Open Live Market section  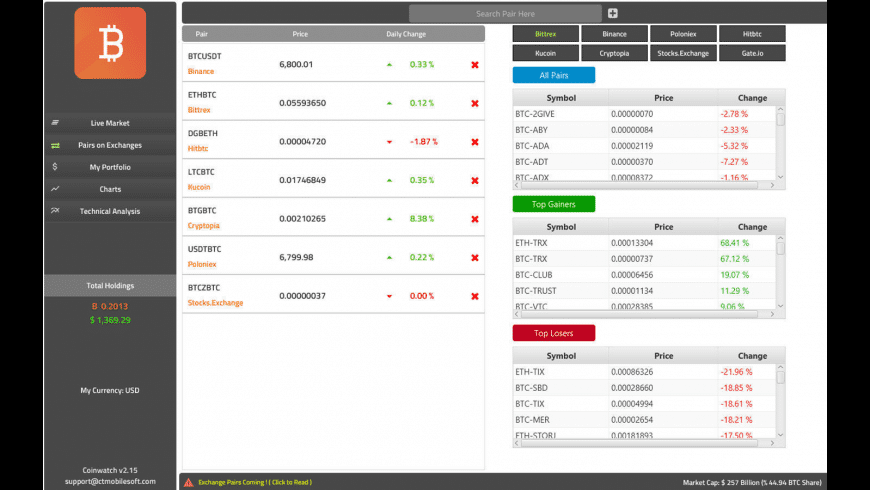click(110, 123)
